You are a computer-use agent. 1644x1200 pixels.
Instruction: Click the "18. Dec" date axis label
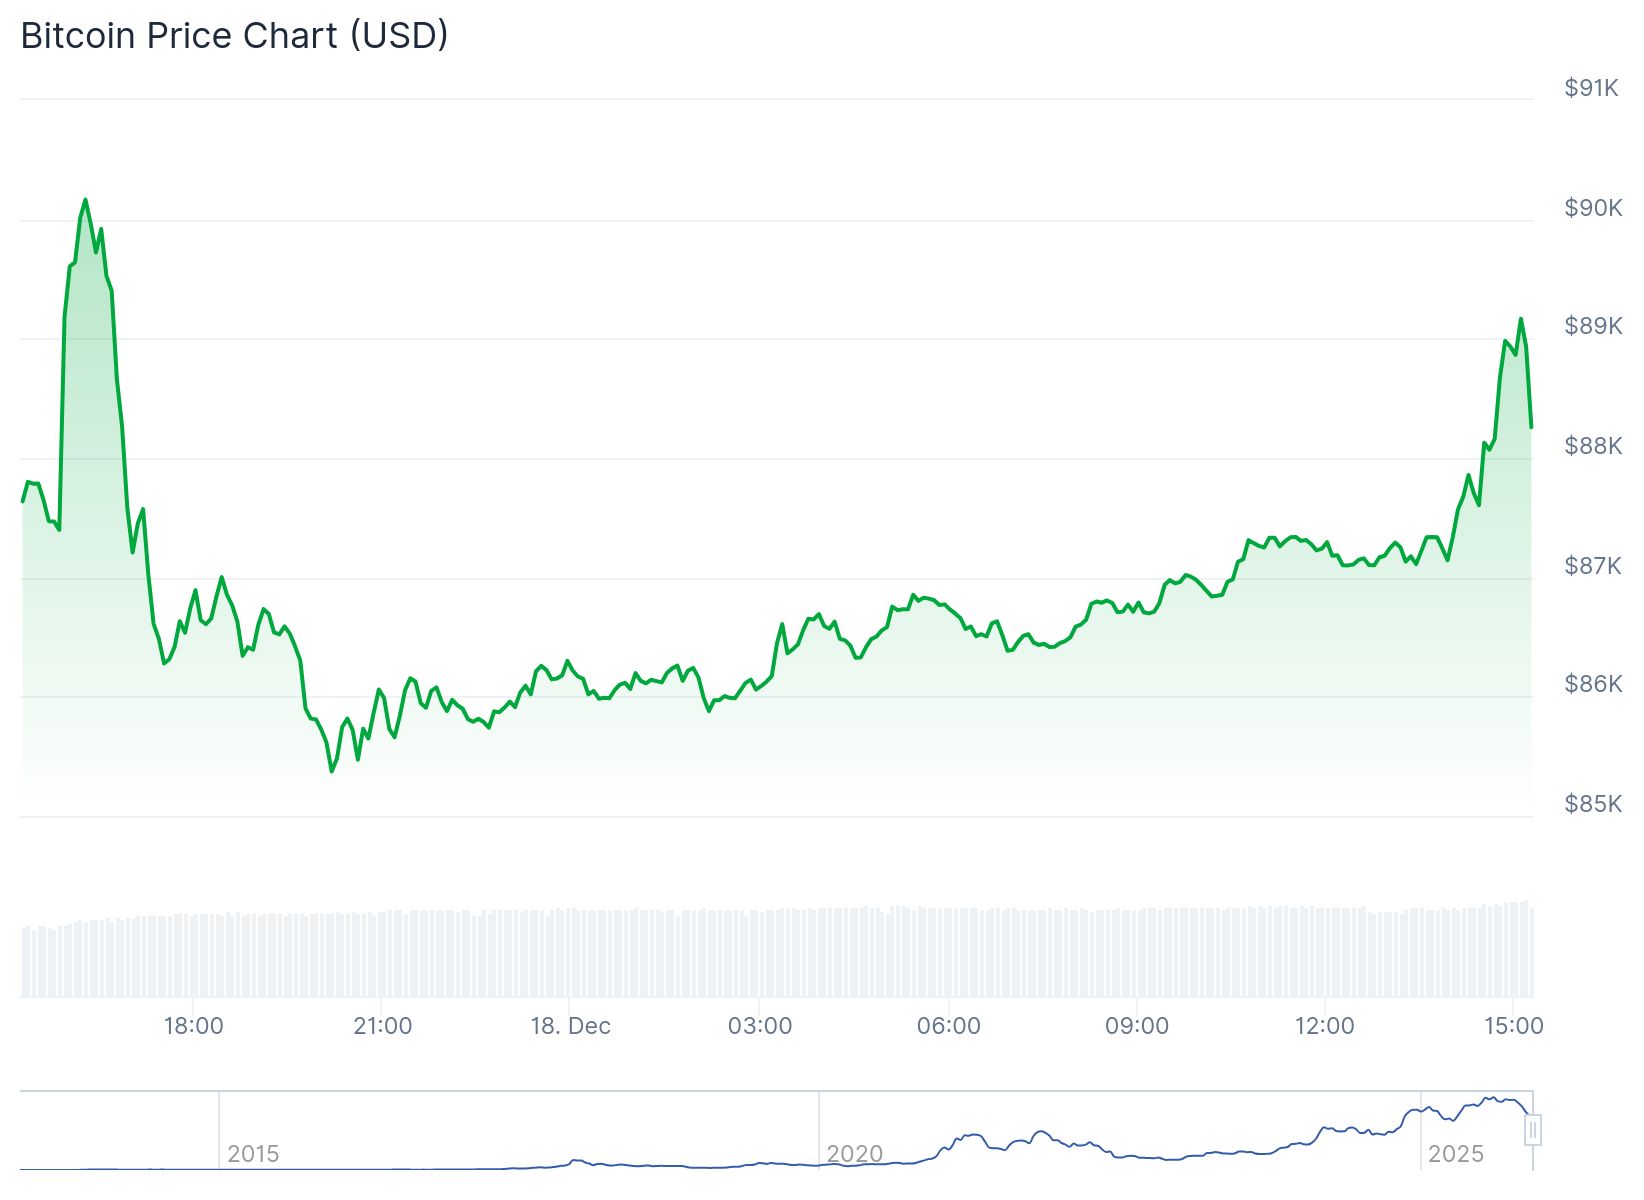click(570, 1026)
